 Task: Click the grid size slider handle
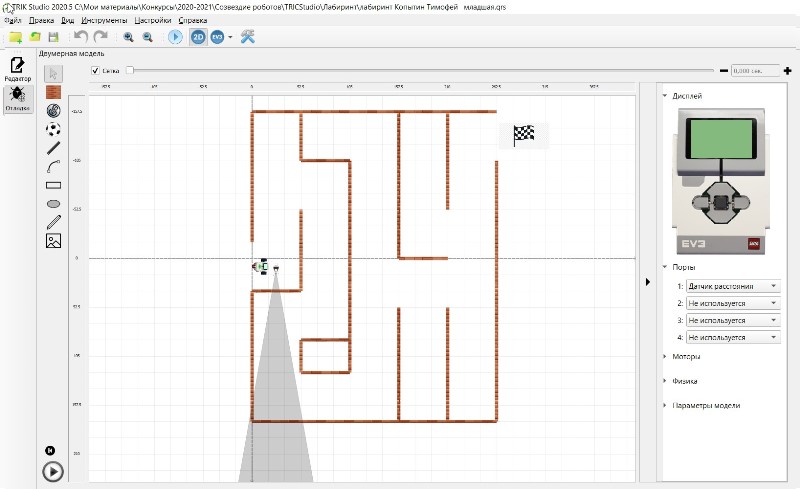coord(129,71)
